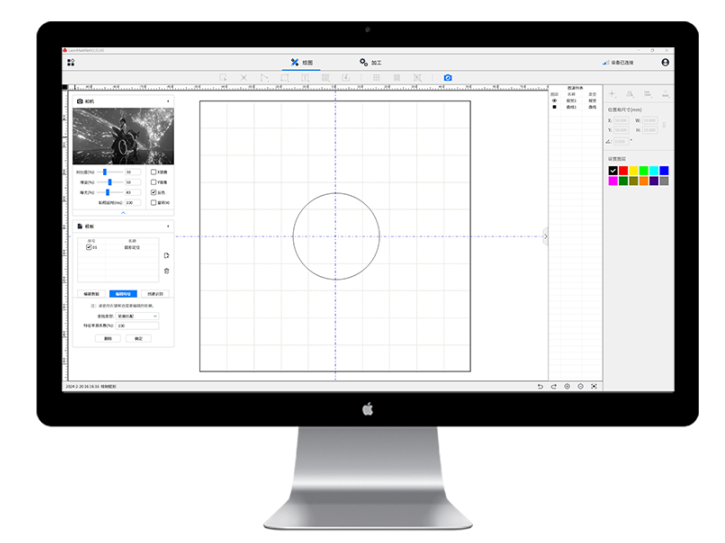This screenshot has height=543, width=725.
Task: Collapse right panels using canvas edge arrow
Action: (x=546, y=236)
